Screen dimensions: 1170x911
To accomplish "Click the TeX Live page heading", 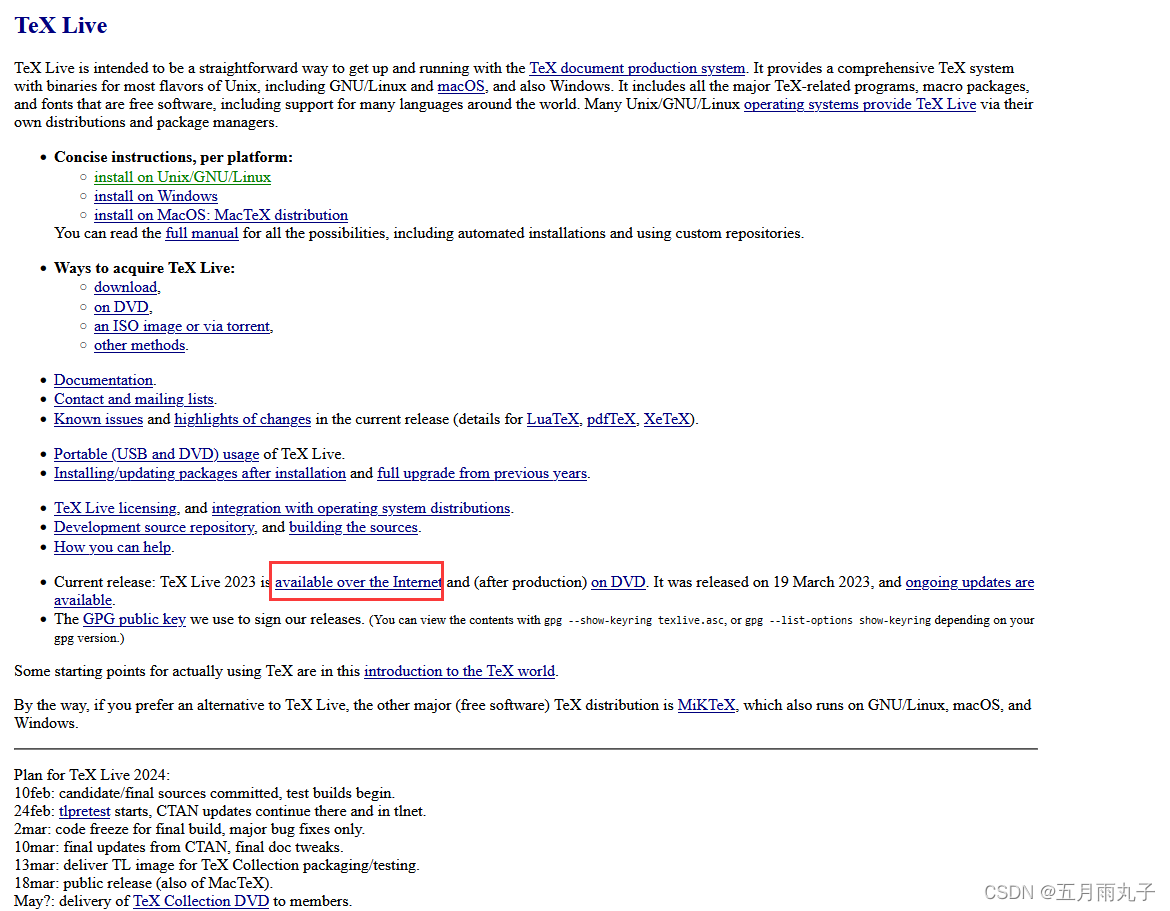I will [x=61, y=25].
